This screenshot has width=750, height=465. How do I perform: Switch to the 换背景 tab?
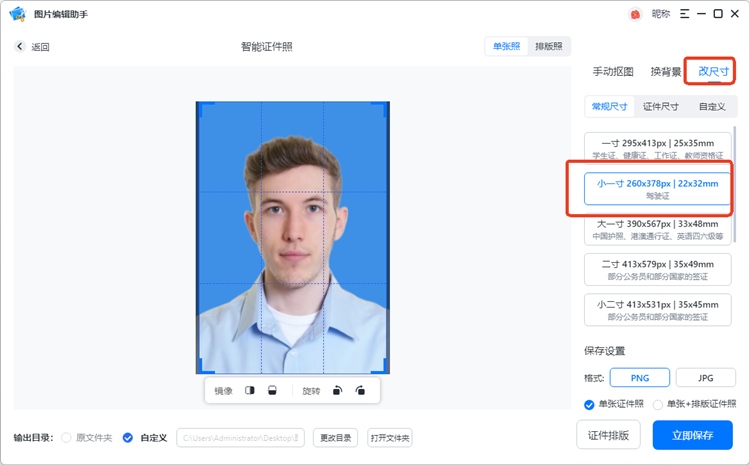[665, 72]
